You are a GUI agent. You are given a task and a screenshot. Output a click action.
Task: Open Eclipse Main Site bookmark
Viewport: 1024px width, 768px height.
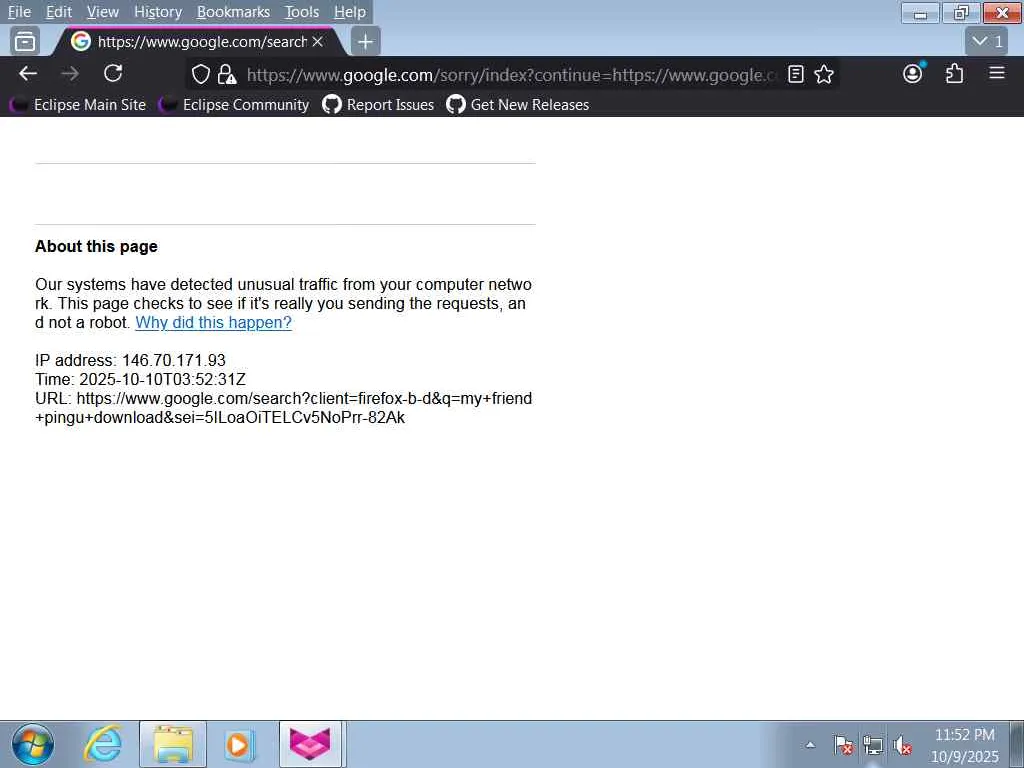click(x=78, y=104)
